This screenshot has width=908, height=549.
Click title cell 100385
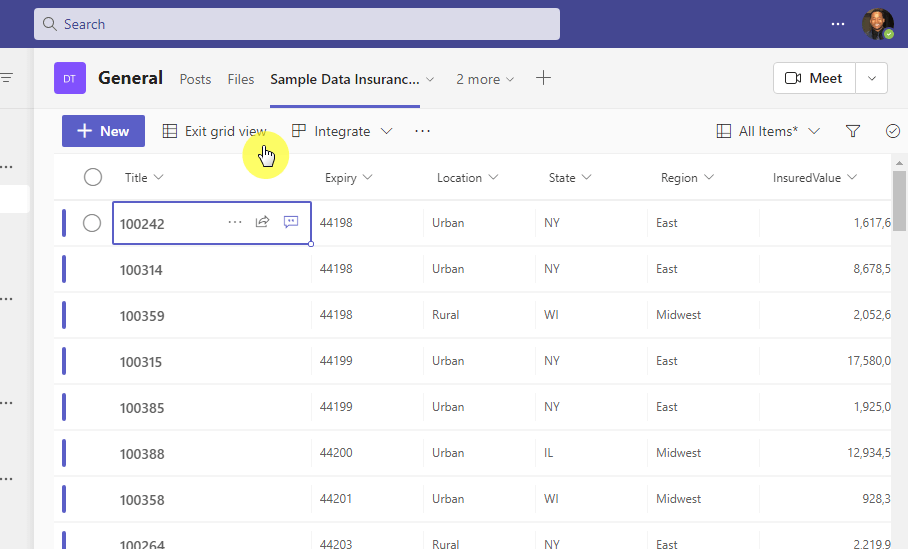(x=211, y=408)
